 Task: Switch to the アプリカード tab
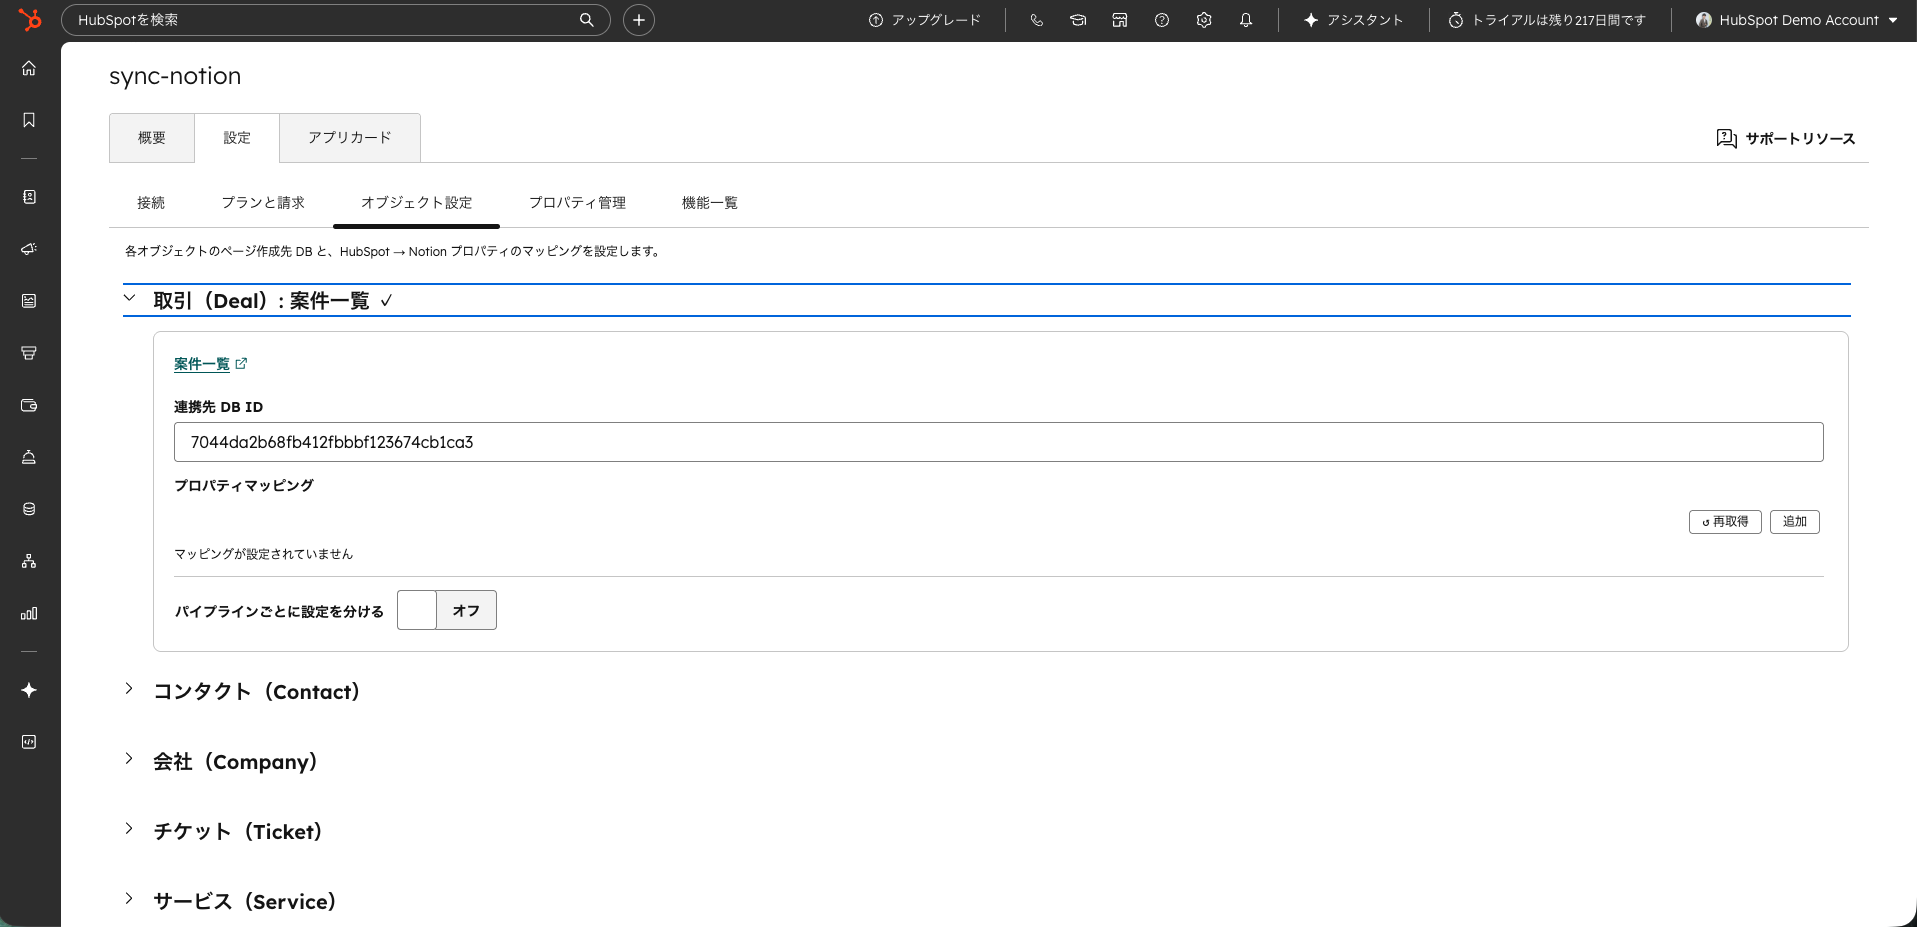(350, 138)
